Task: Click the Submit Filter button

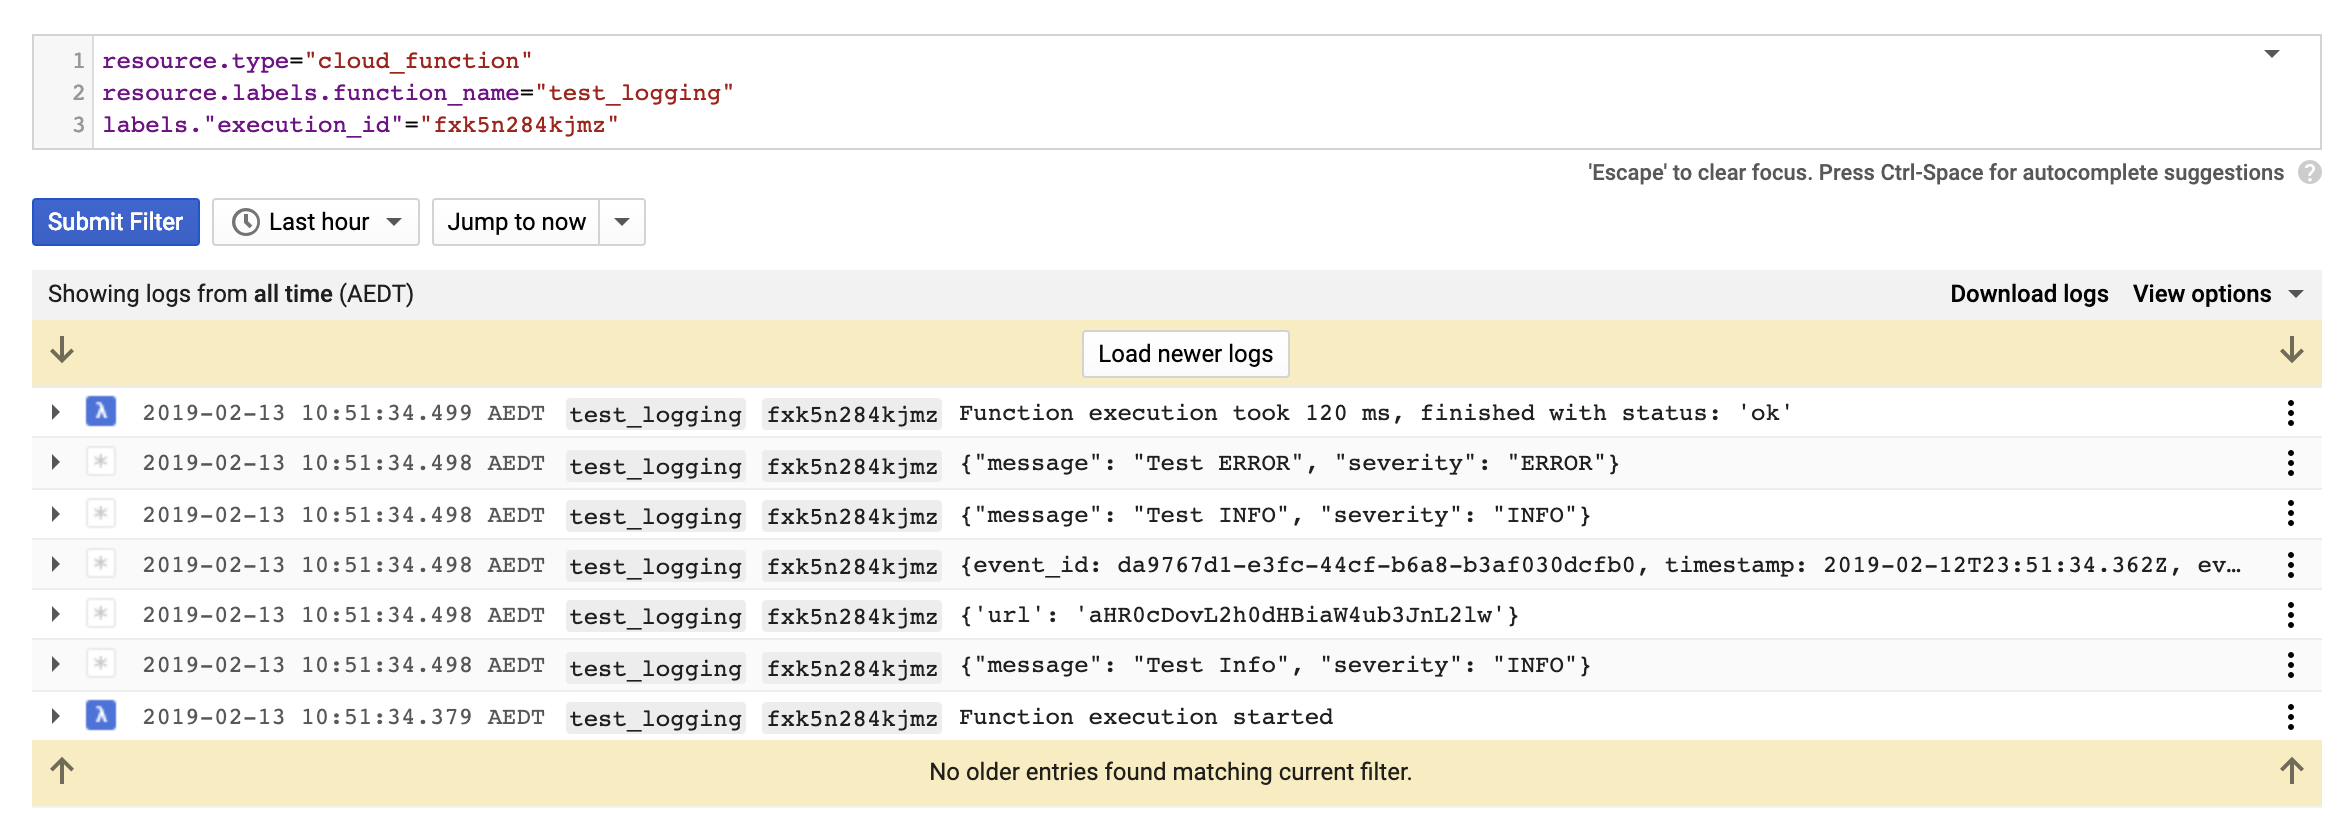Action: click(x=116, y=222)
